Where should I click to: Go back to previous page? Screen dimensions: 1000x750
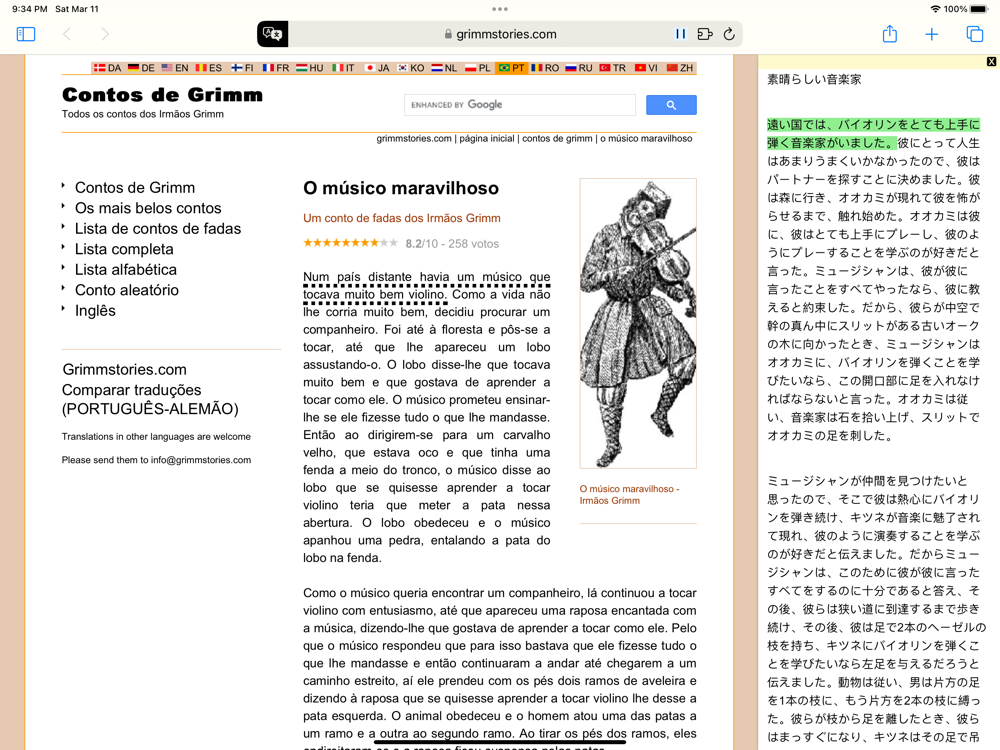[x=66, y=34]
